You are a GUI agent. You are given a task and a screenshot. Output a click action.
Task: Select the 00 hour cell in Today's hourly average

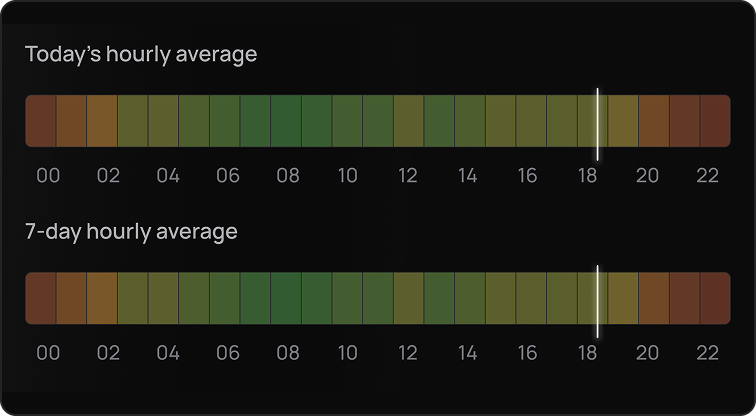click(x=40, y=121)
